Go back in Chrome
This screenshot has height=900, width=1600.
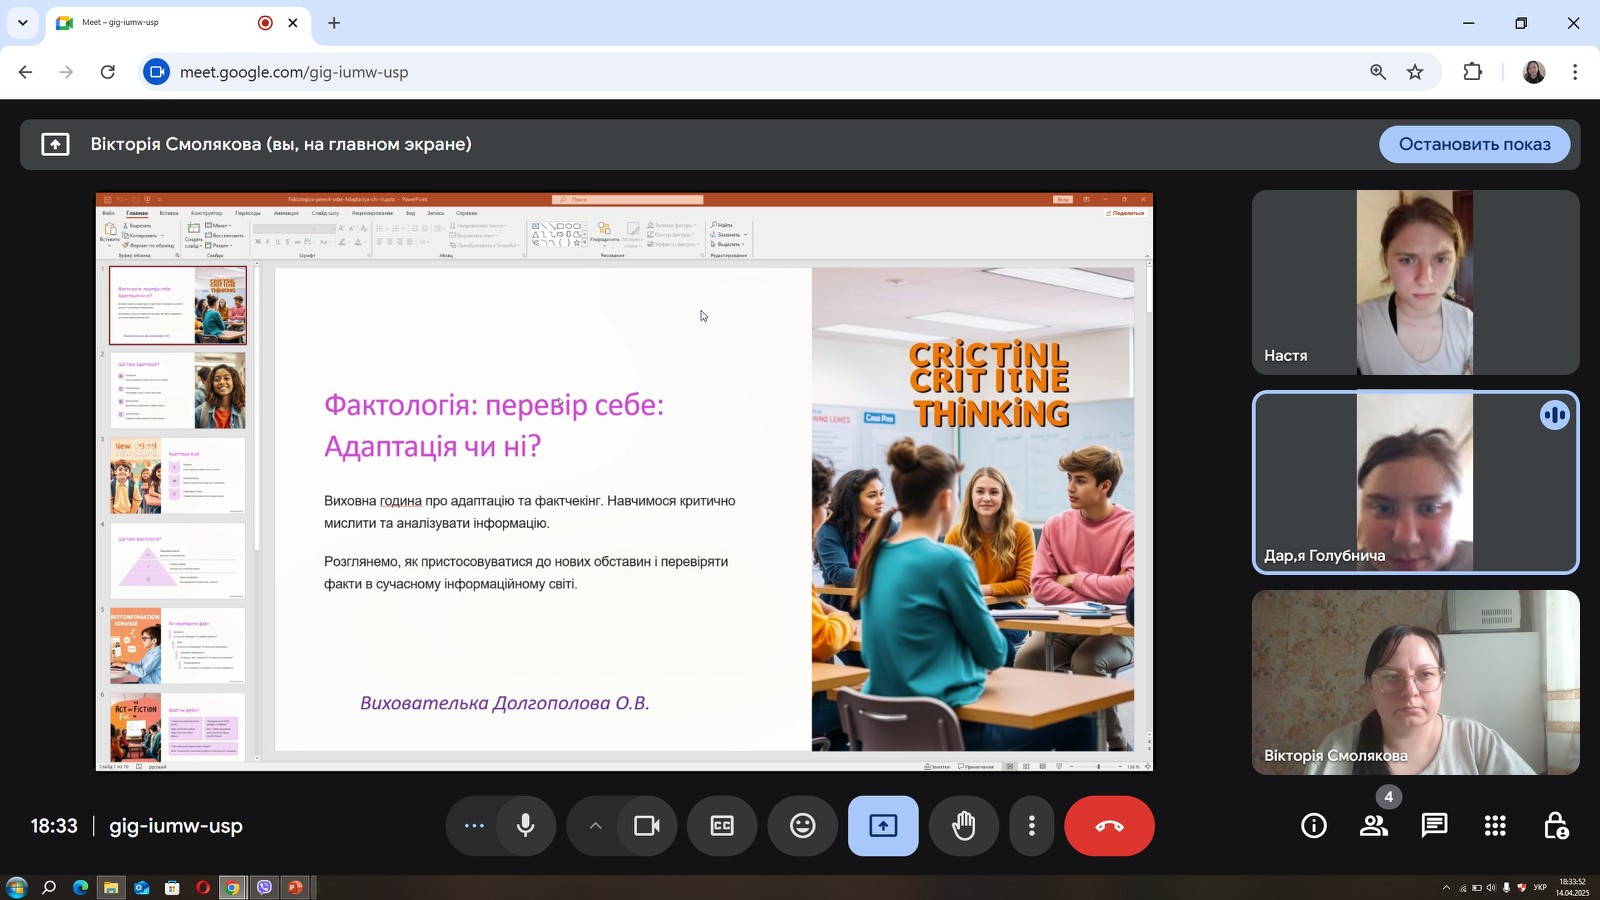pos(26,72)
